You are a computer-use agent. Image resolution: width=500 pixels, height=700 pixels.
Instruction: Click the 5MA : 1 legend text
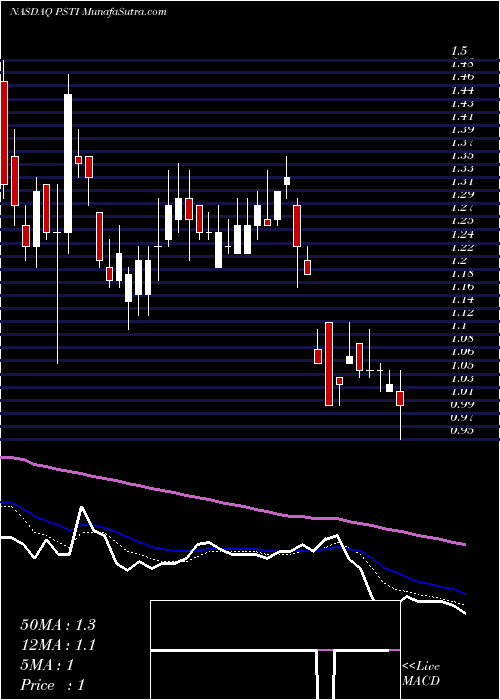47,665
